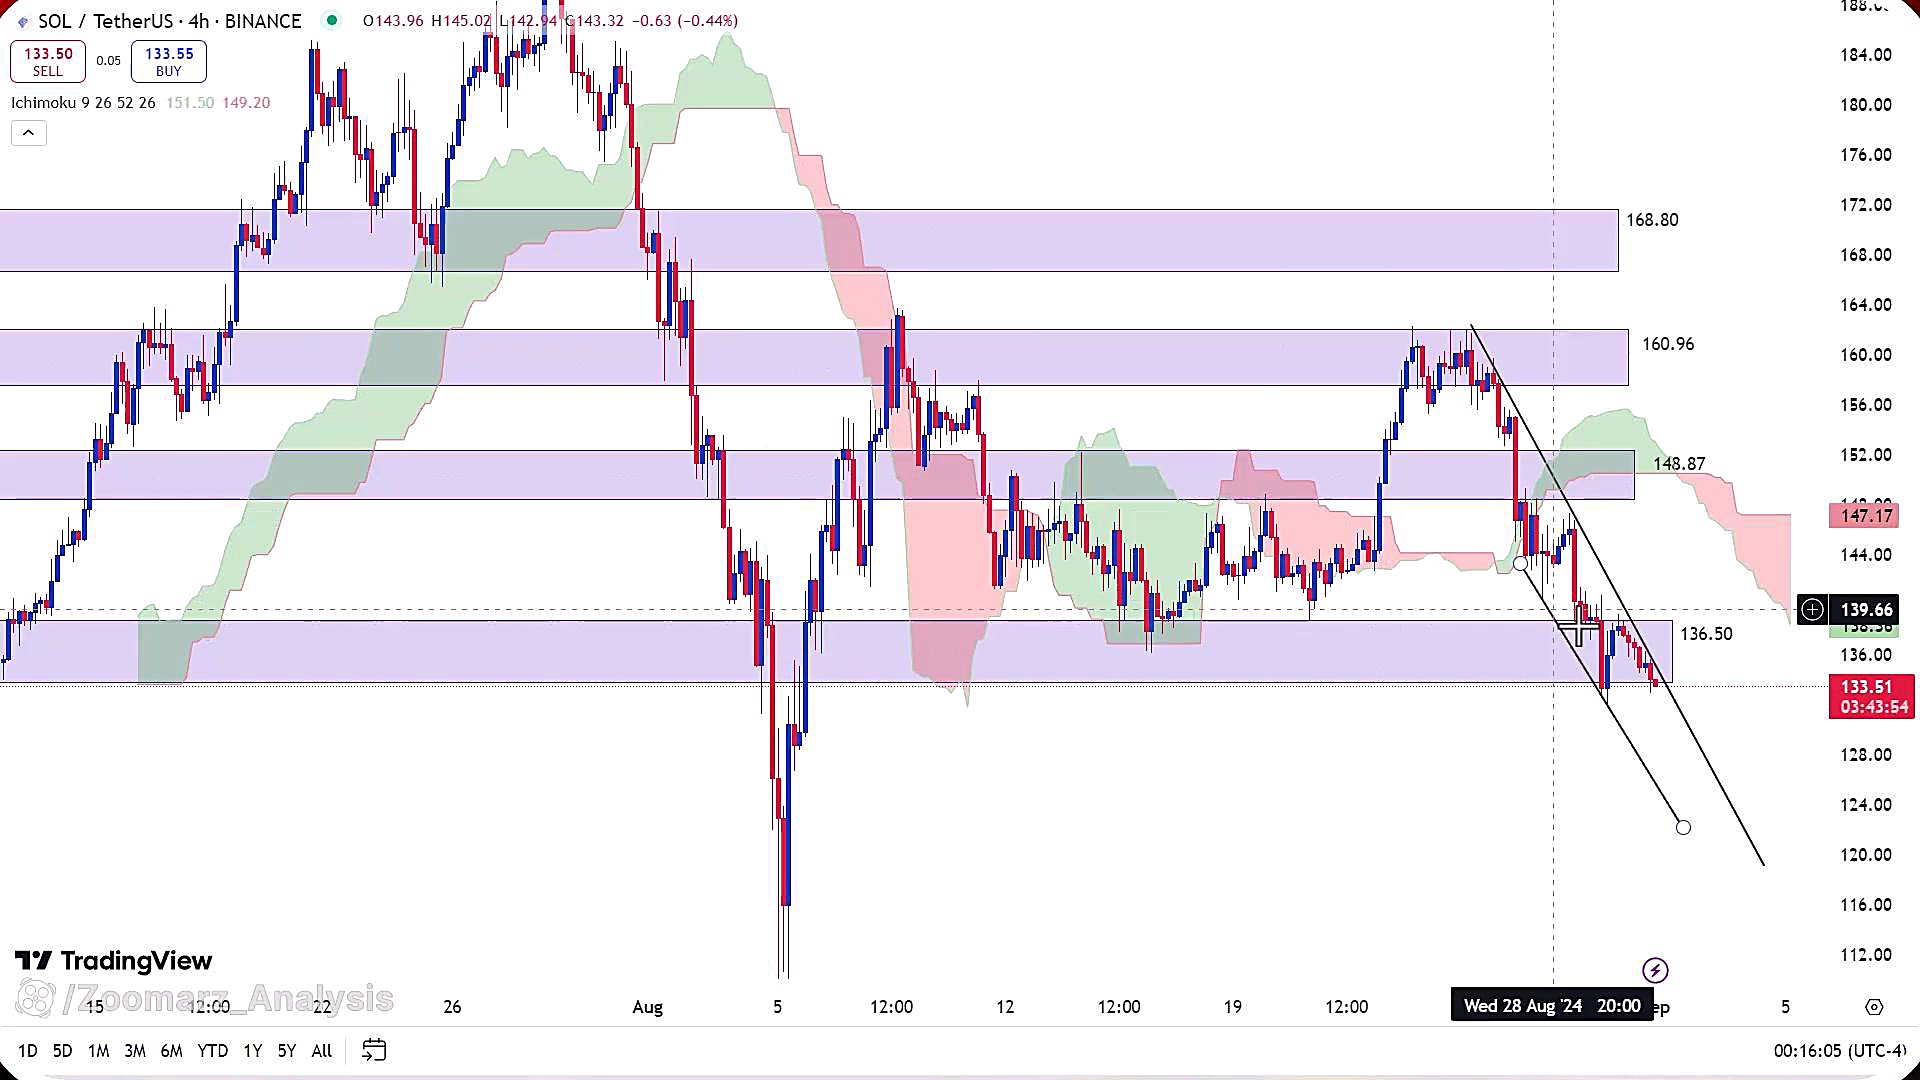Click the trendline endpoint handle at the channel bottom
Screen dimensions: 1920x1080
point(1683,827)
